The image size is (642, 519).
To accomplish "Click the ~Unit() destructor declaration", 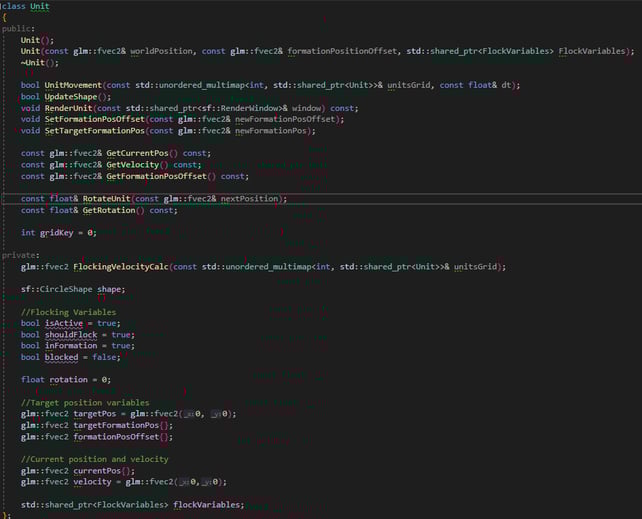I will pos(40,63).
